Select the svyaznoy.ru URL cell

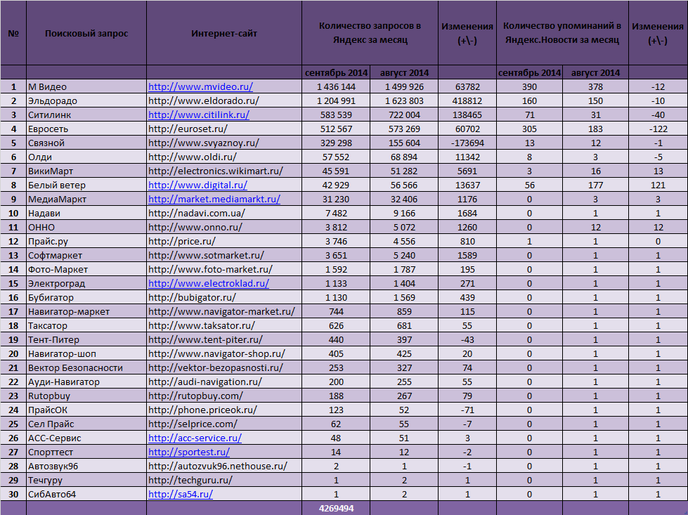pyautogui.click(x=224, y=143)
